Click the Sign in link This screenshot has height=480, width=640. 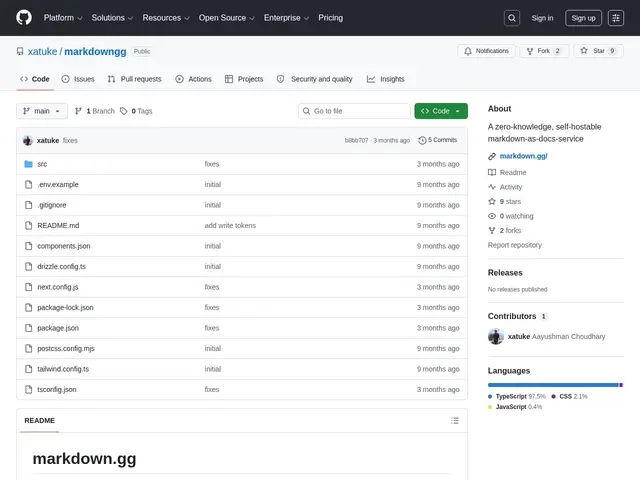tap(542, 18)
